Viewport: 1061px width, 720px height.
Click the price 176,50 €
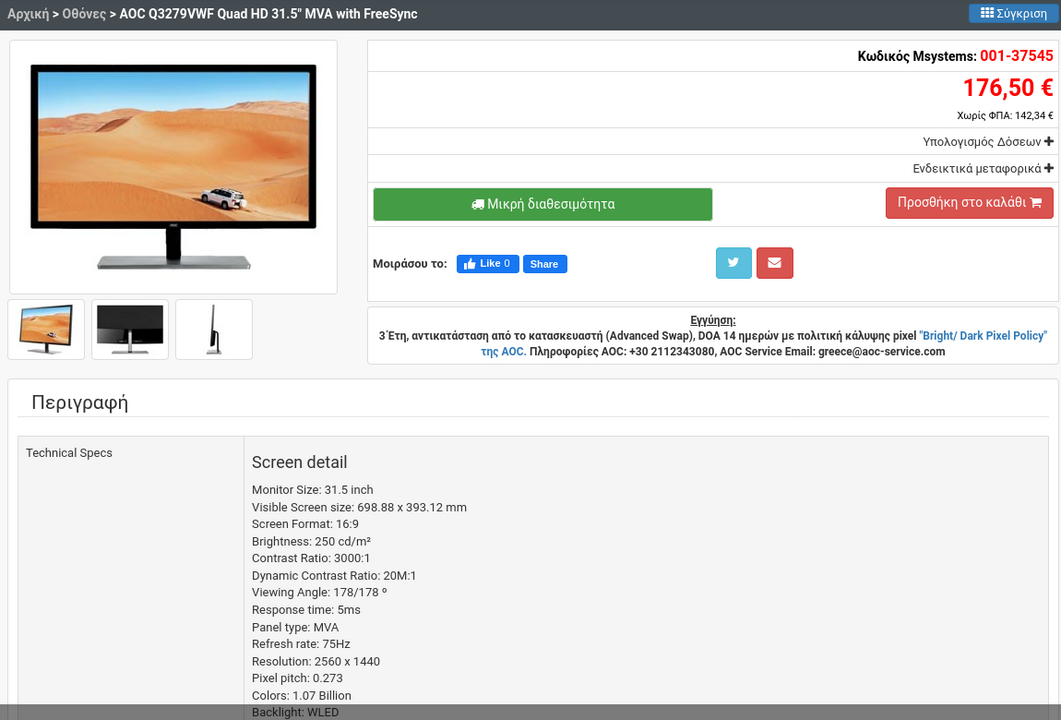coord(1008,88)
